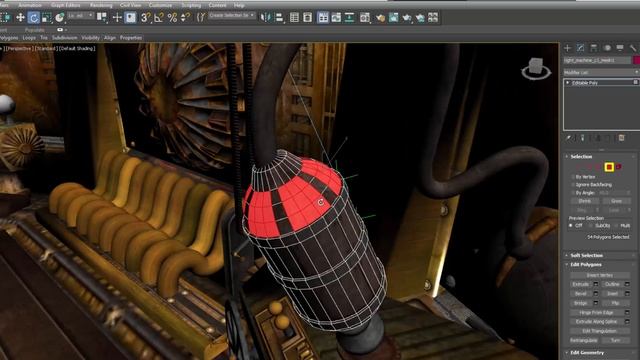Switch to the Display panel icon
This screenshot has height=360, width=640.
(620, 48)
